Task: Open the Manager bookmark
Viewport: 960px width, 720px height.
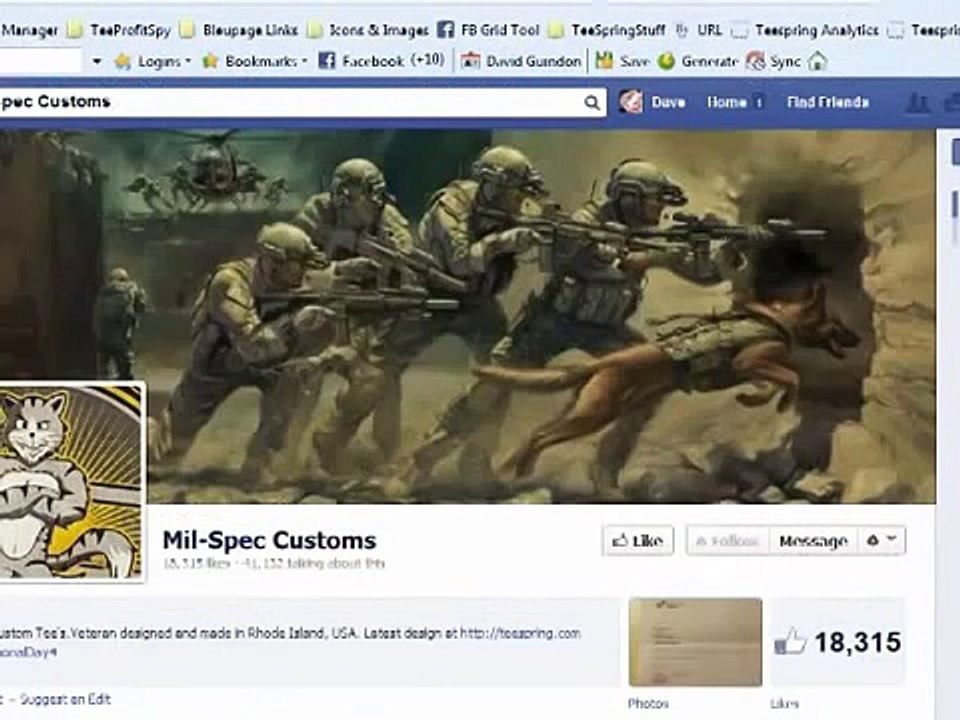Action: [29, 30]
